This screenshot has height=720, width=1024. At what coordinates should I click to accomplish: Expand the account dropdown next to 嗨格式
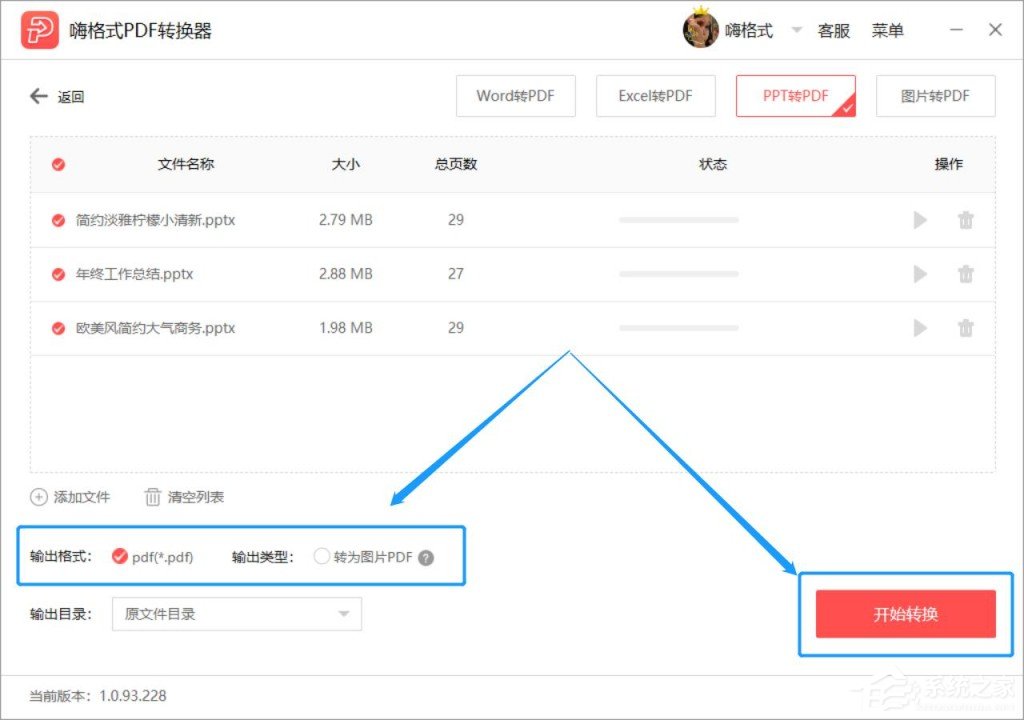795,30
